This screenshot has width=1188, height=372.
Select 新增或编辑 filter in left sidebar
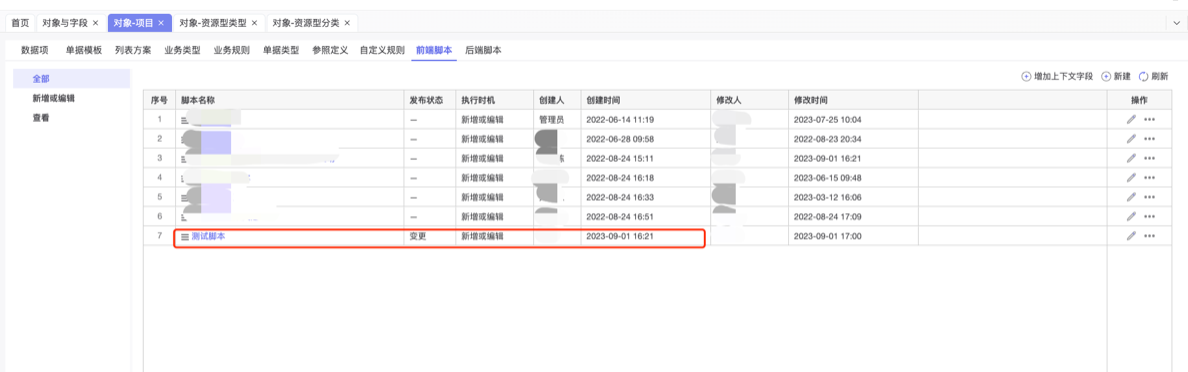(x=53, y=98)
